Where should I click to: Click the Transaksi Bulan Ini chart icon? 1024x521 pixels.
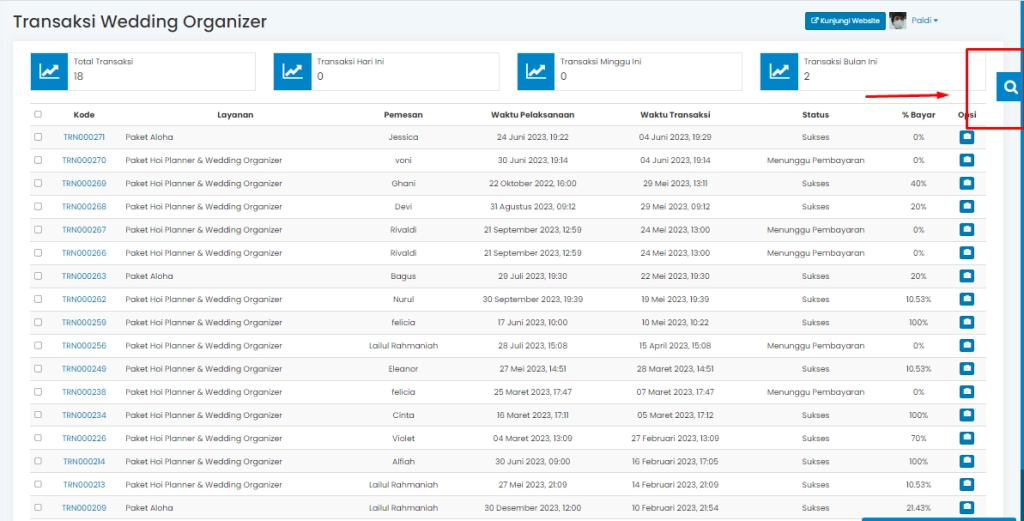point(779,71)
